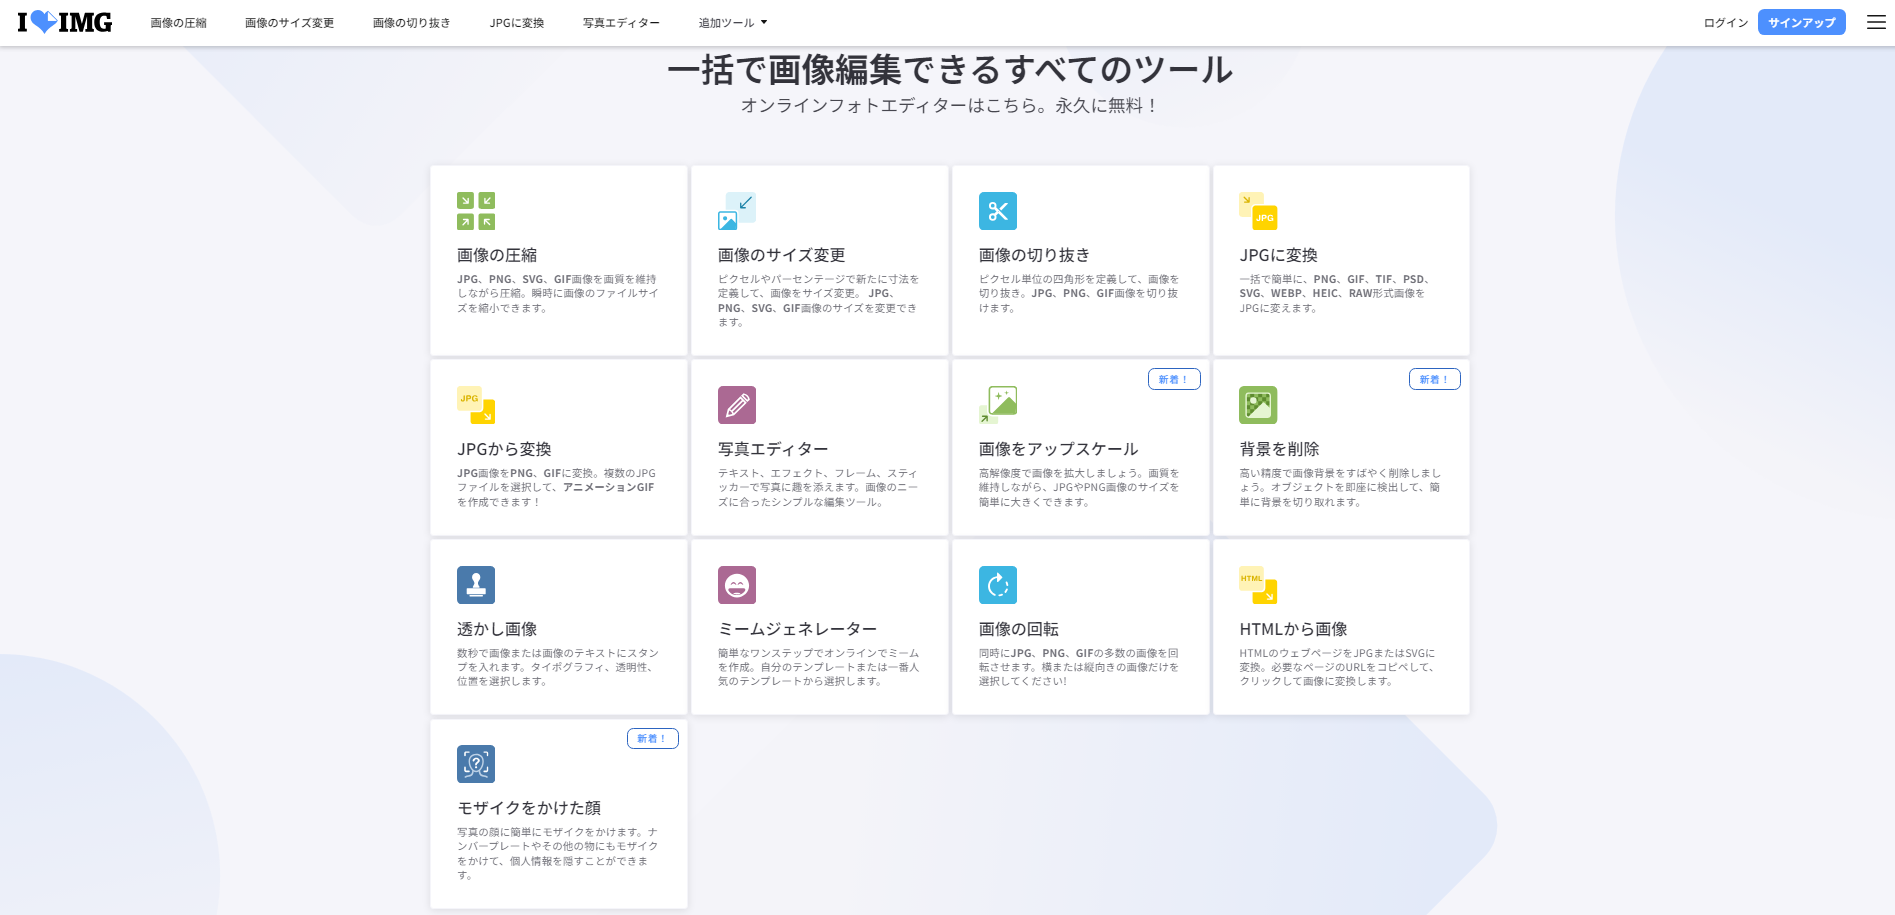The height and width of the screenshot is (915, 1895).
Task: Click the I♥IMG logo
Action: (65, 22)
